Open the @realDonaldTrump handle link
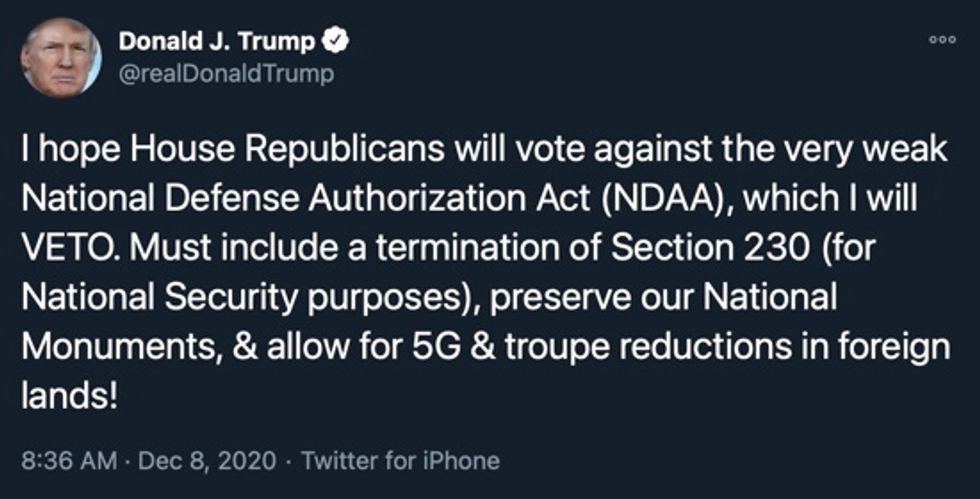Viewport: 980px width, 499px height. (226, 74)
